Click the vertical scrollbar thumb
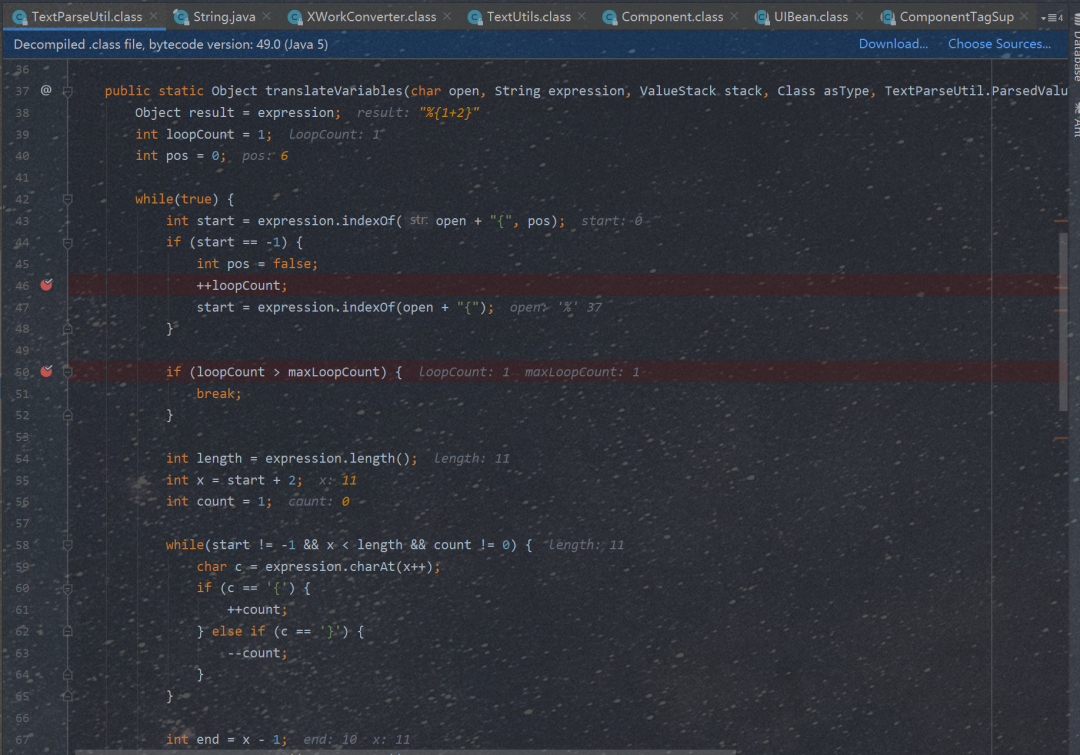The image size is (1080, 755). (x=1063, y=323)
